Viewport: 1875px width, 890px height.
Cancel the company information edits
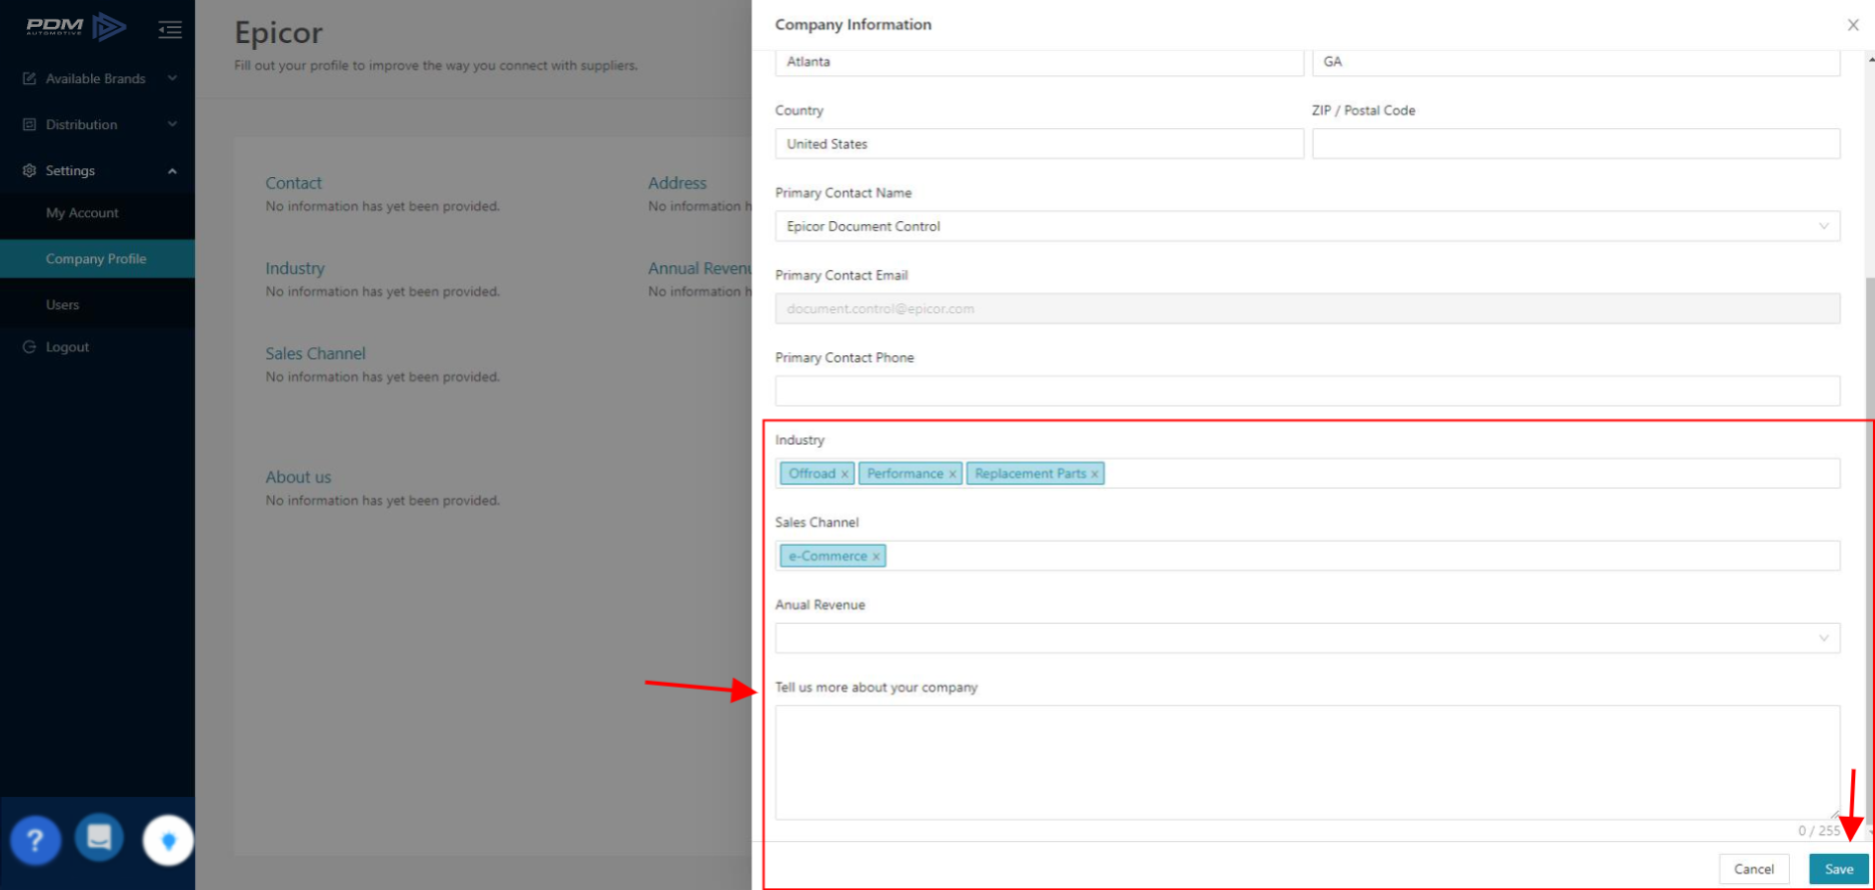[x=1753, y=869]
